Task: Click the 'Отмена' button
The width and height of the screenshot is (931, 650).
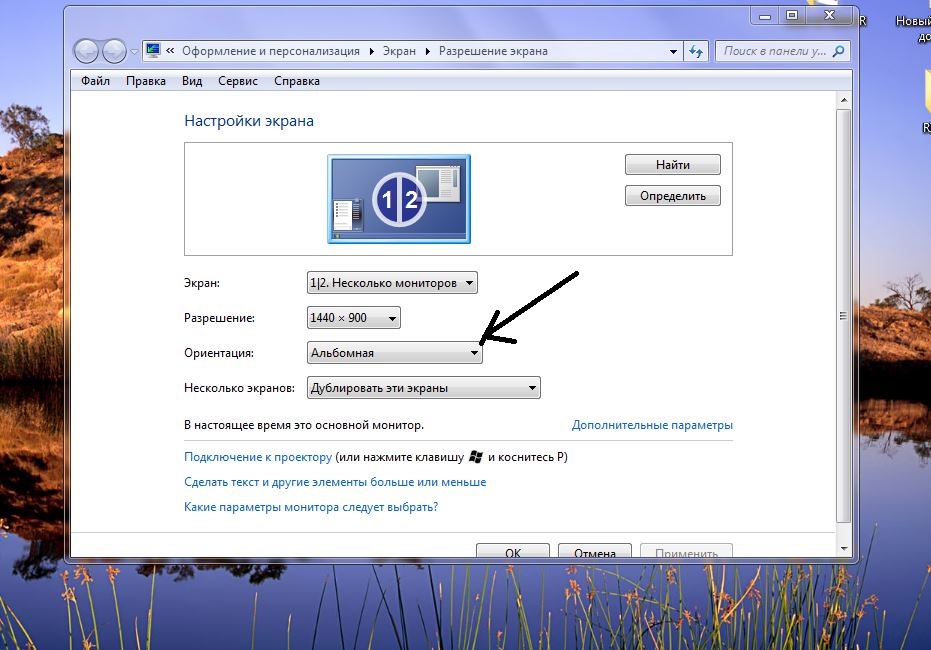Action: (595, 551)
